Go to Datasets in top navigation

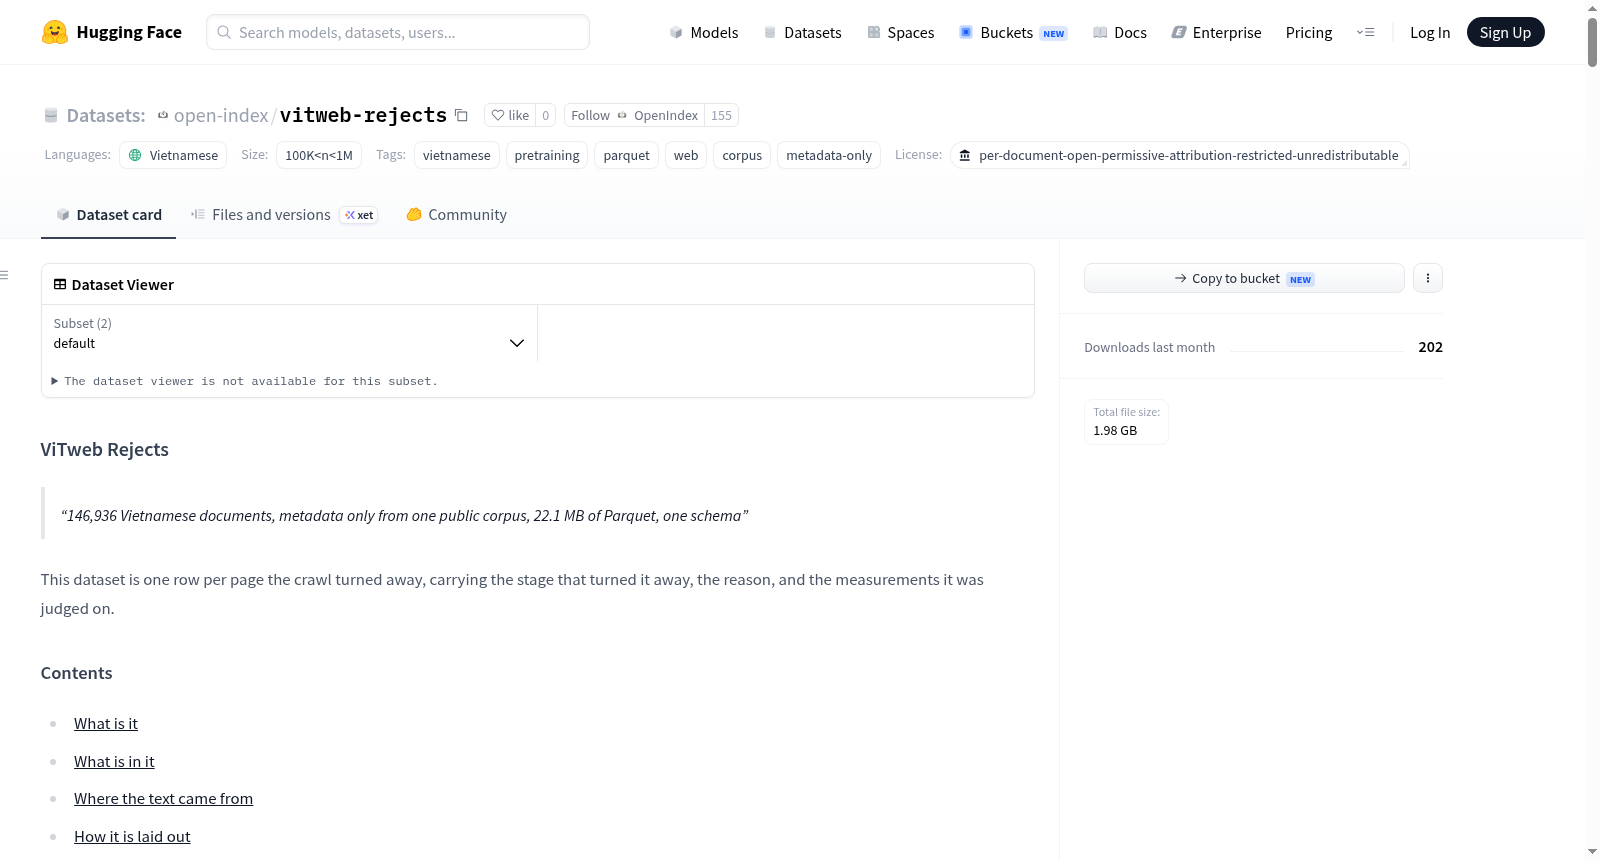[802, 32]
